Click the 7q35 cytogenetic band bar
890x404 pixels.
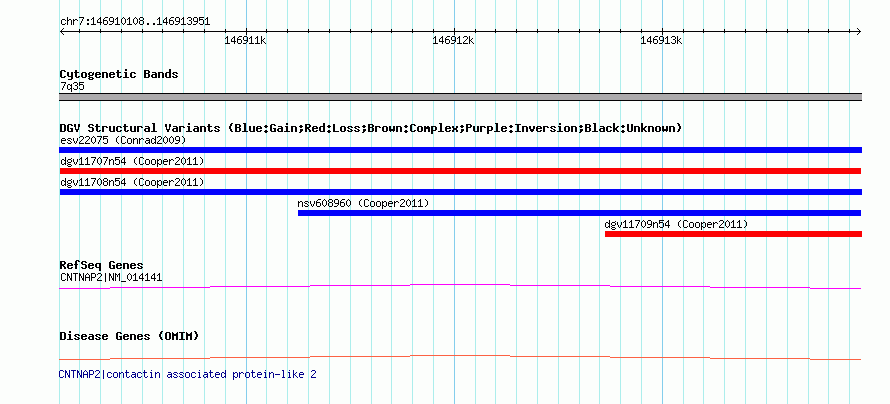coord(460,97)
